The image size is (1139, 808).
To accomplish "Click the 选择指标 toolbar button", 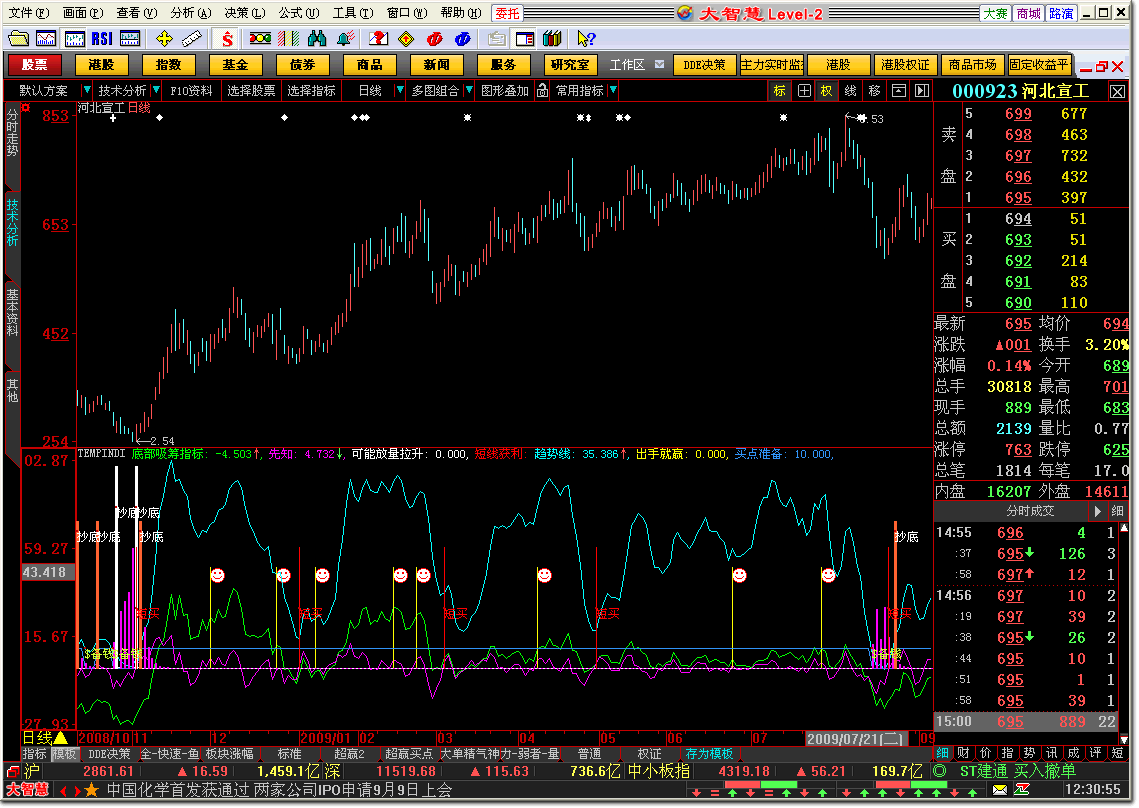I will pyautogui.click(x=311, y=90).
